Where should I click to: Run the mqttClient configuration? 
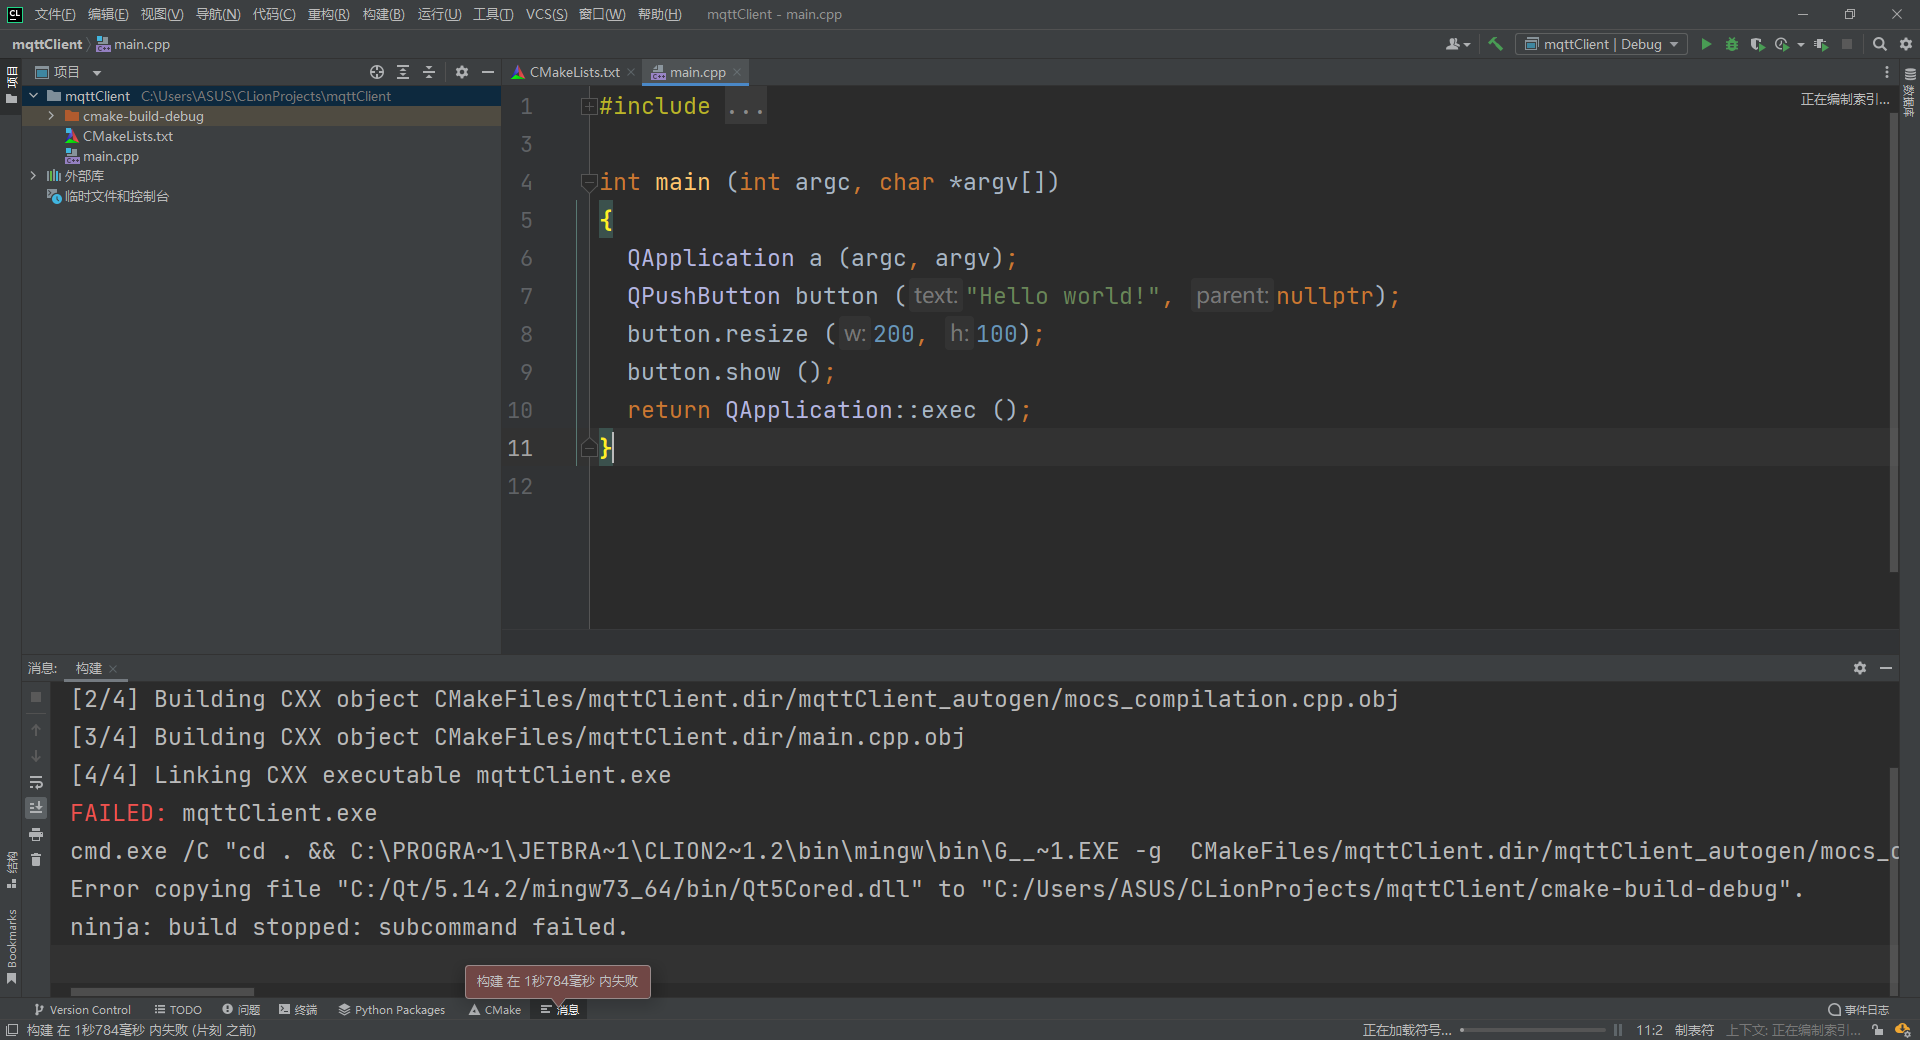coord(1706,44)
